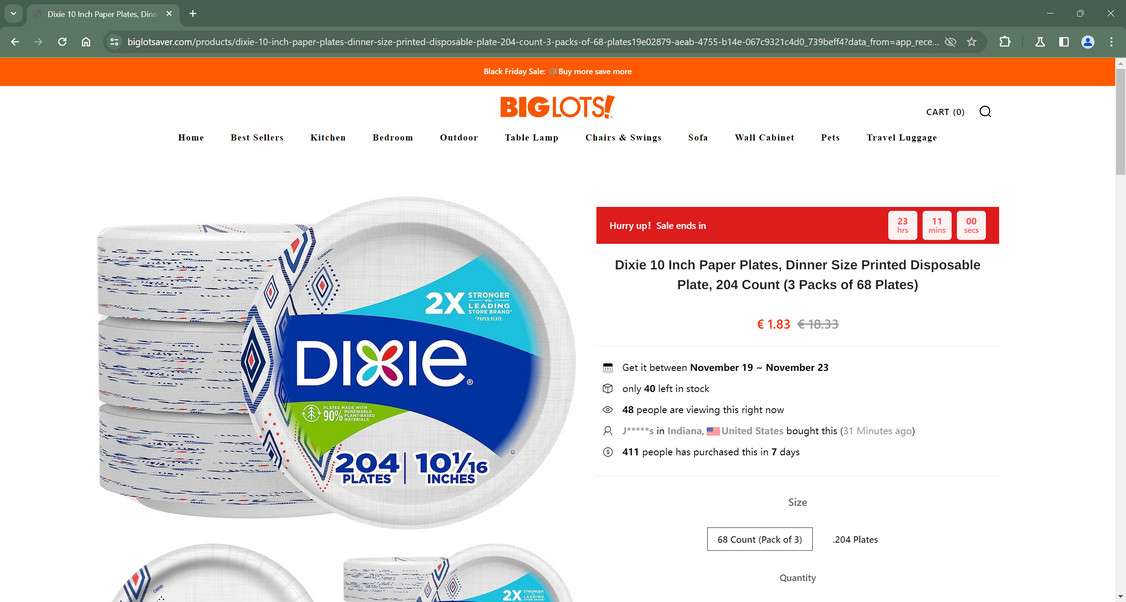This screenshot has height=602, width=1126.
Task: Click the Black Friday Sale banner
Action: point(557,71)
